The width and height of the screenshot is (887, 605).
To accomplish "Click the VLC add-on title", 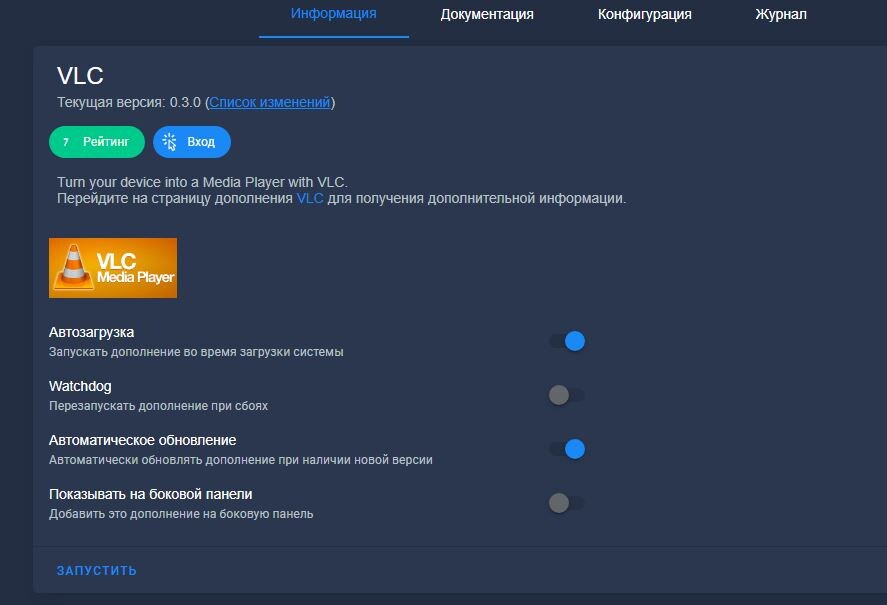I will pos(80,76).
